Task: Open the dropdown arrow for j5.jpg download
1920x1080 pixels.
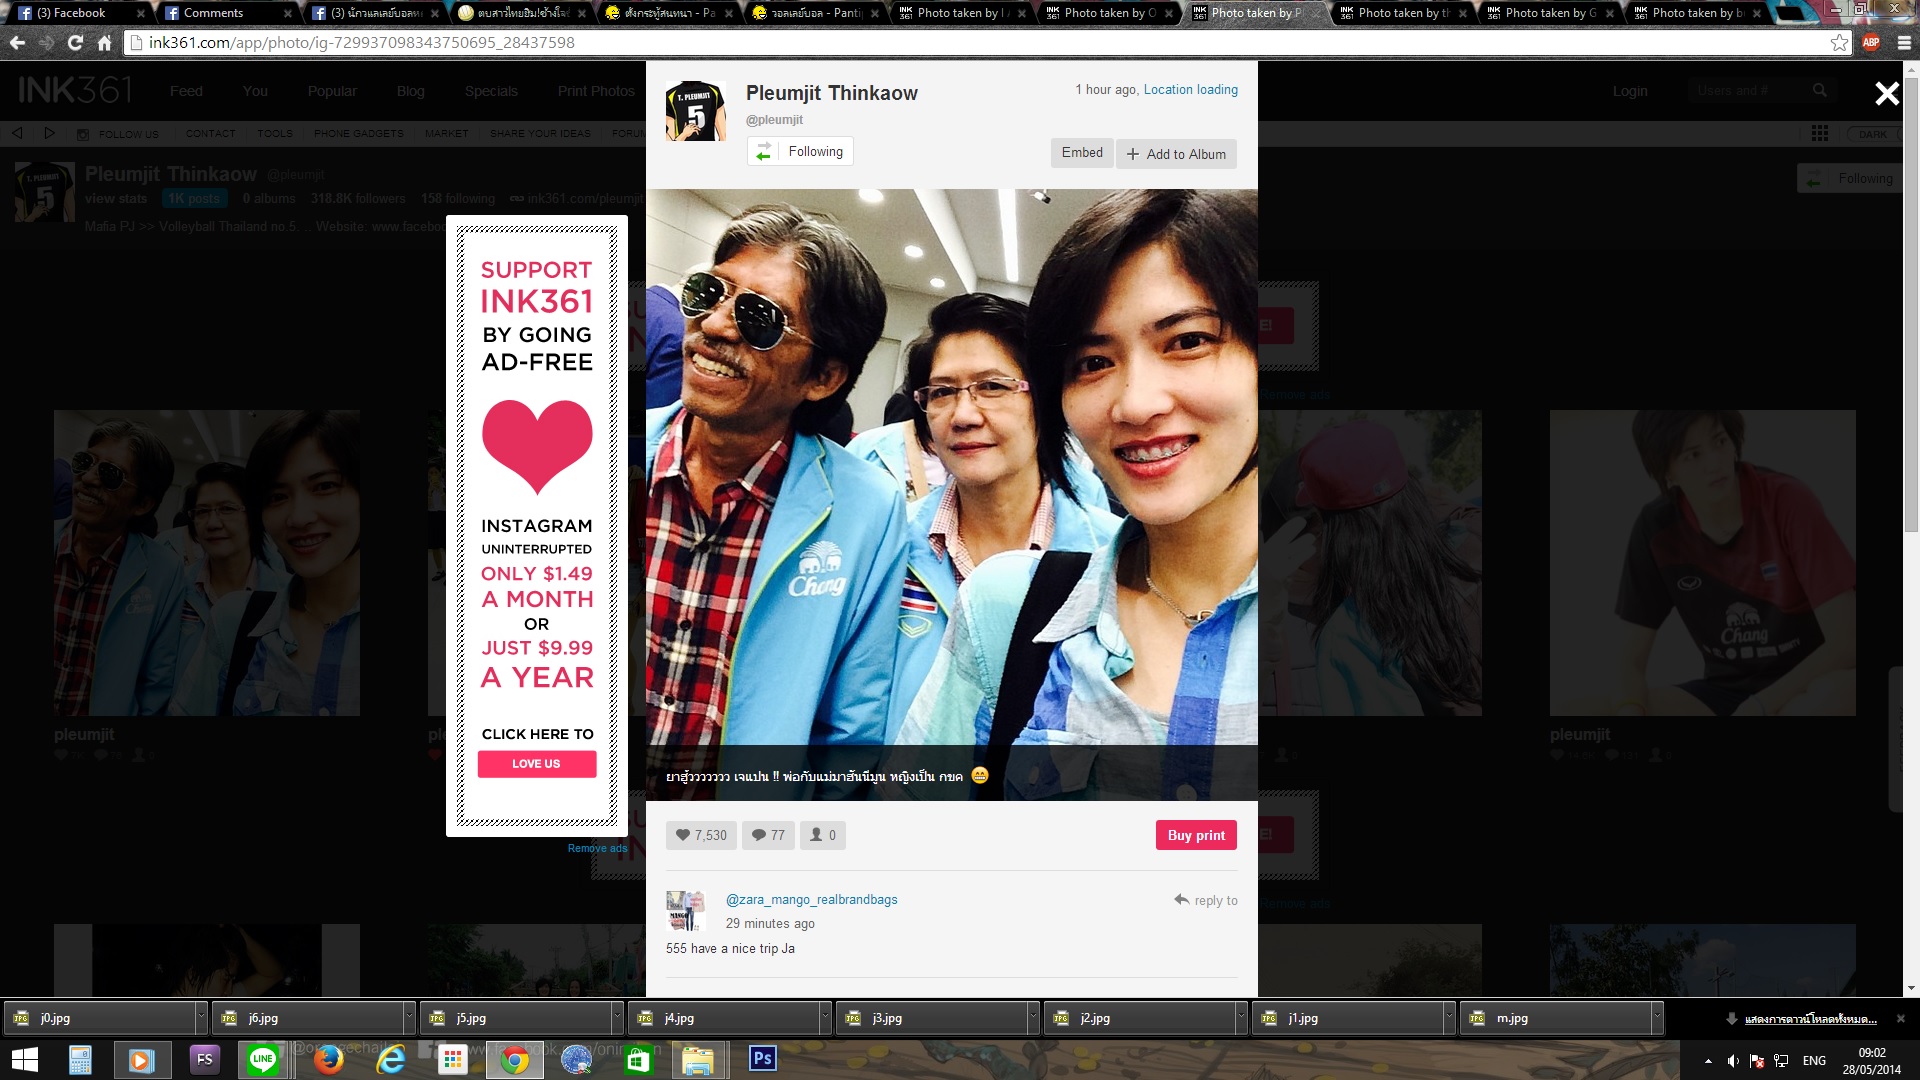Action: pos(617,1018)
